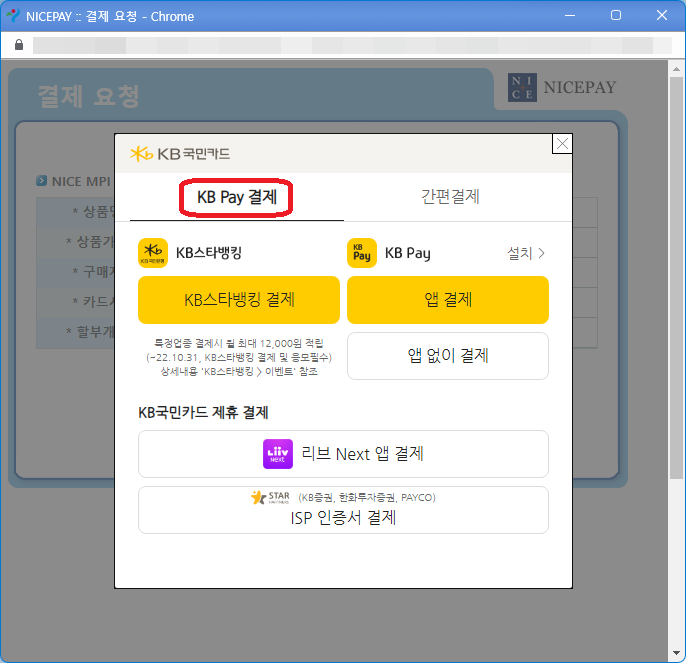This screenshot has height=663, width=686.
Task: Choose 앱 없이 결제 option
Action: [x=448, y=356]
